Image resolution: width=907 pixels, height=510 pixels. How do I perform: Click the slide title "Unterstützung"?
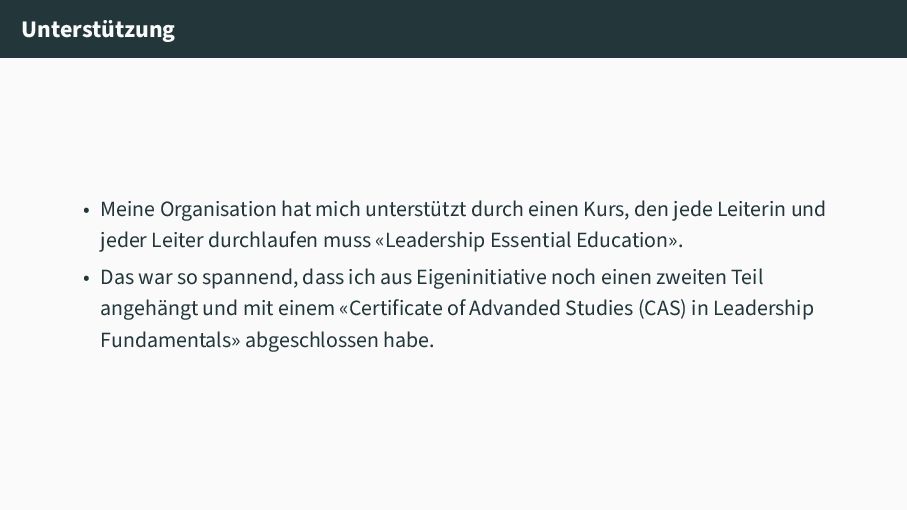coord(98,29)
